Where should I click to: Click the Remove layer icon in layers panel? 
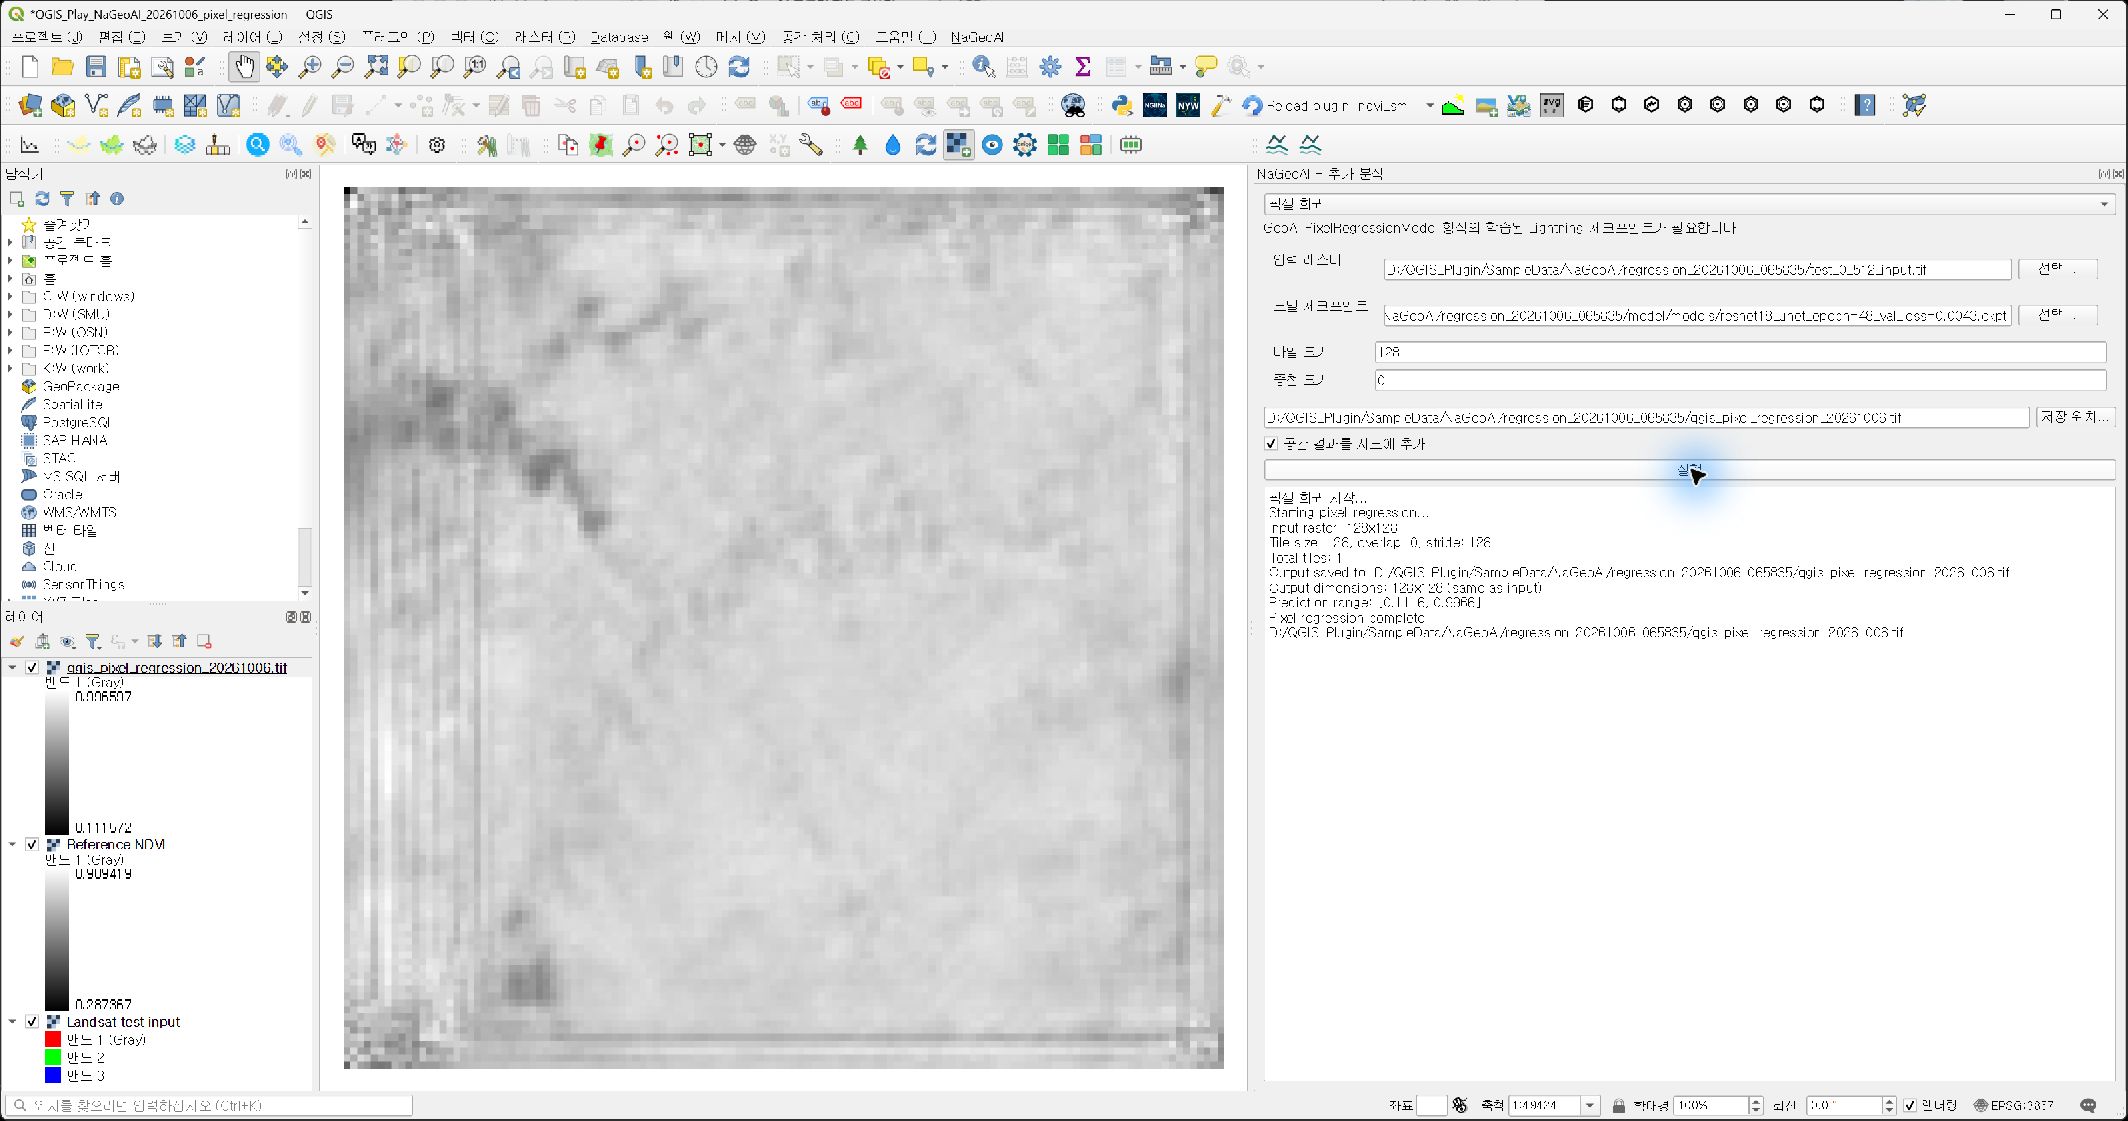coord(204,642)
